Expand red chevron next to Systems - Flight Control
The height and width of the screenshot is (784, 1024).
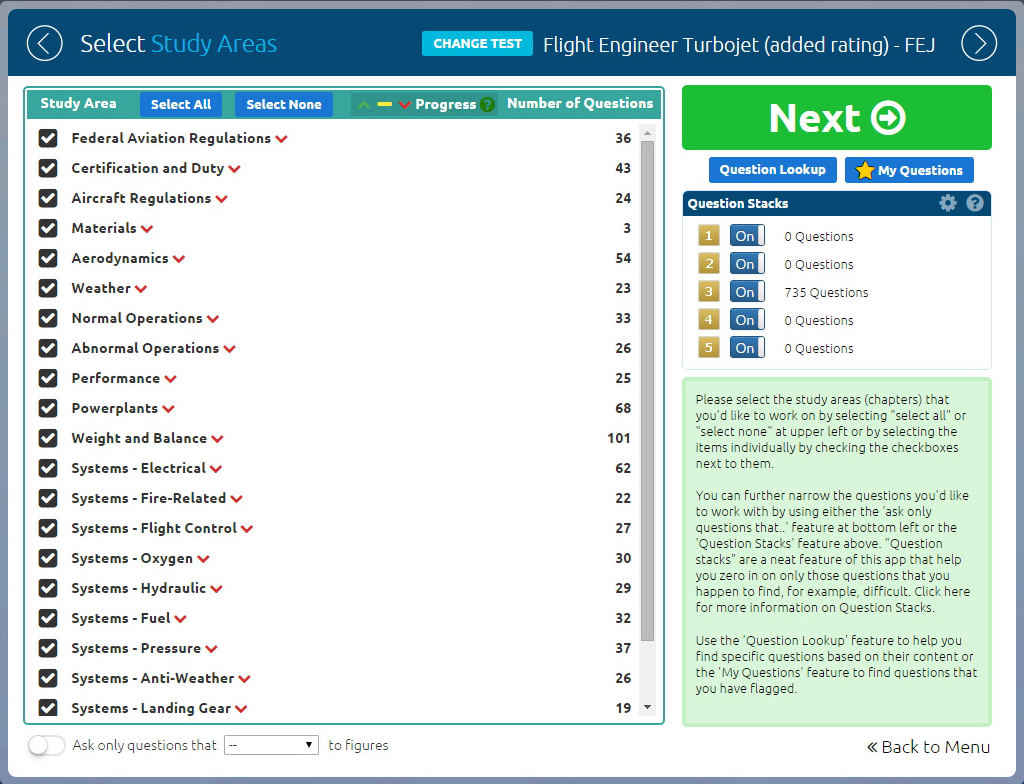click(247, 529)
